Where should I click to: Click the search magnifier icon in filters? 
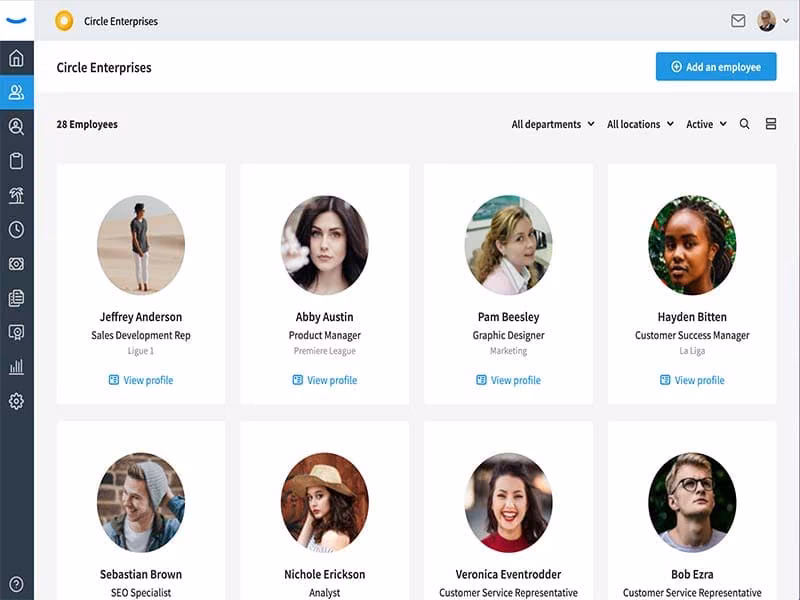(x=744, y=124)
